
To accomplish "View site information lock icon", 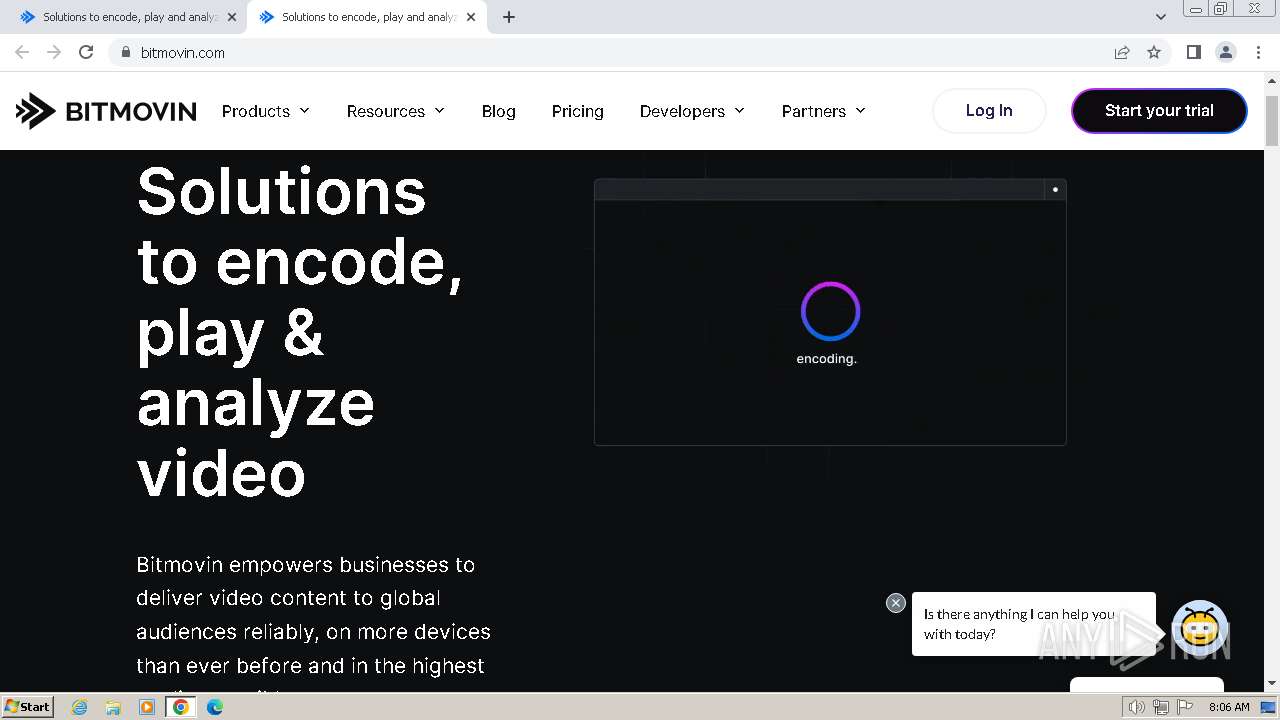I will point(125,52).
